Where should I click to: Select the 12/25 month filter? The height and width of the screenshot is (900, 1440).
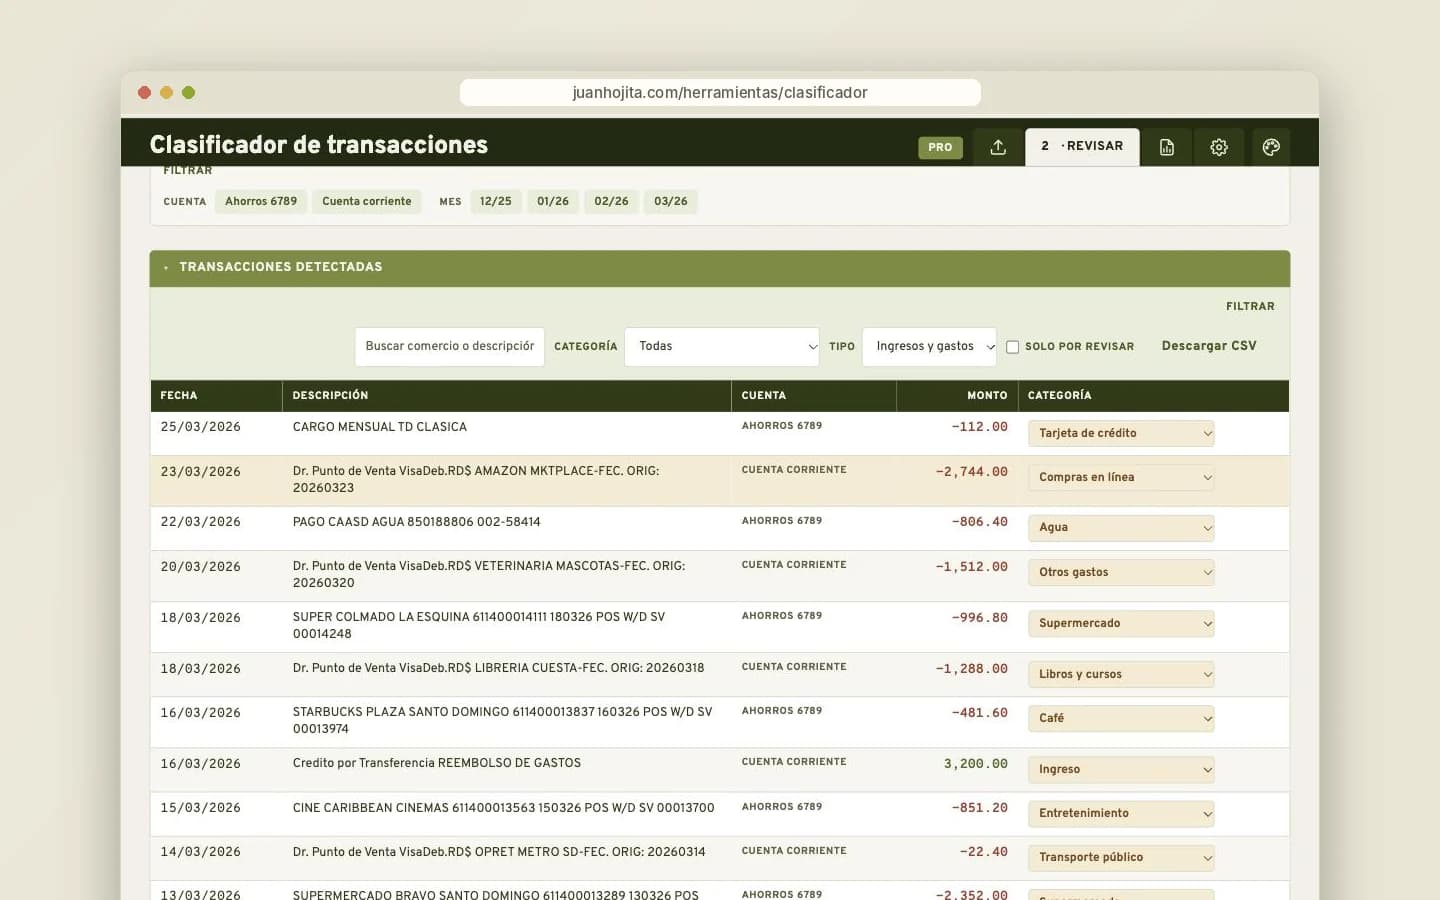click(x=496, y=201)
